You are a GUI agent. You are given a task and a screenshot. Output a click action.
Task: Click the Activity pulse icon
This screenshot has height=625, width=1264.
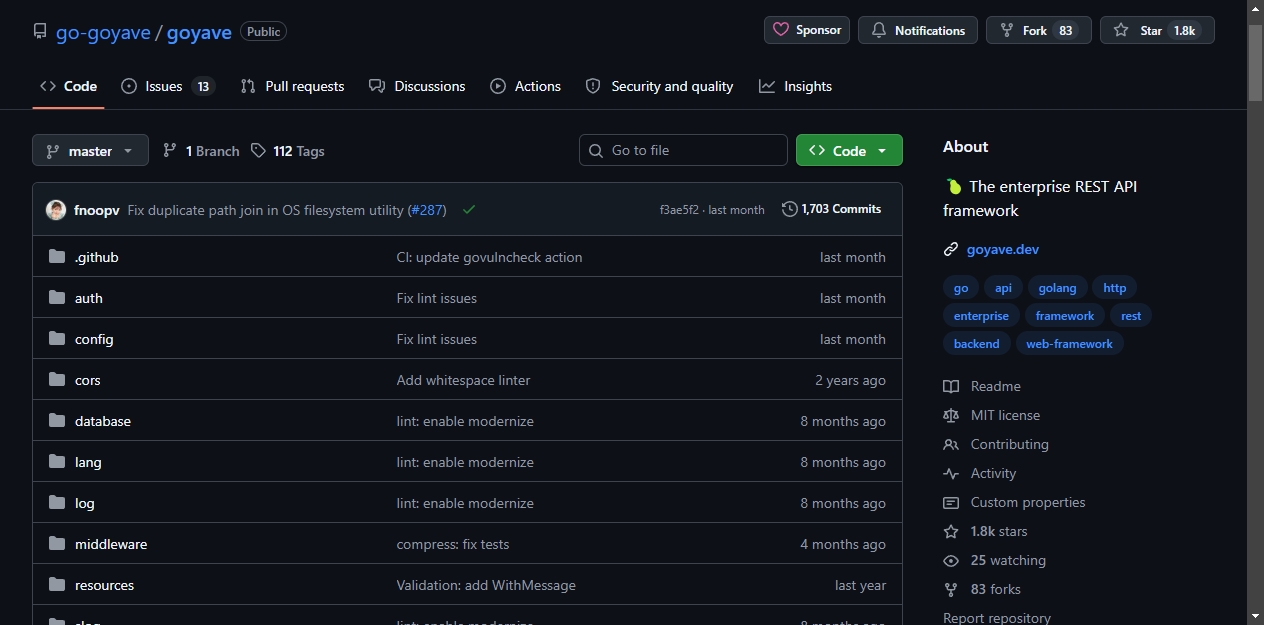951,473
